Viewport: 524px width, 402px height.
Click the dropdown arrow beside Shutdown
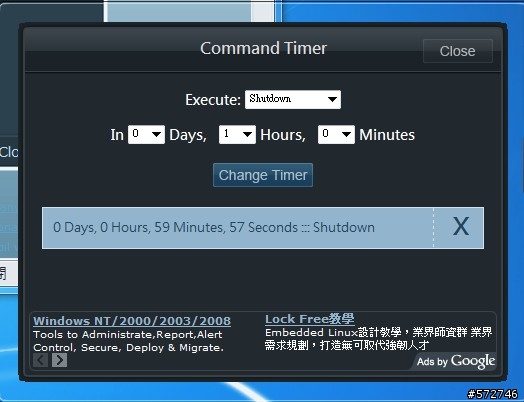[x=332, y=99]
